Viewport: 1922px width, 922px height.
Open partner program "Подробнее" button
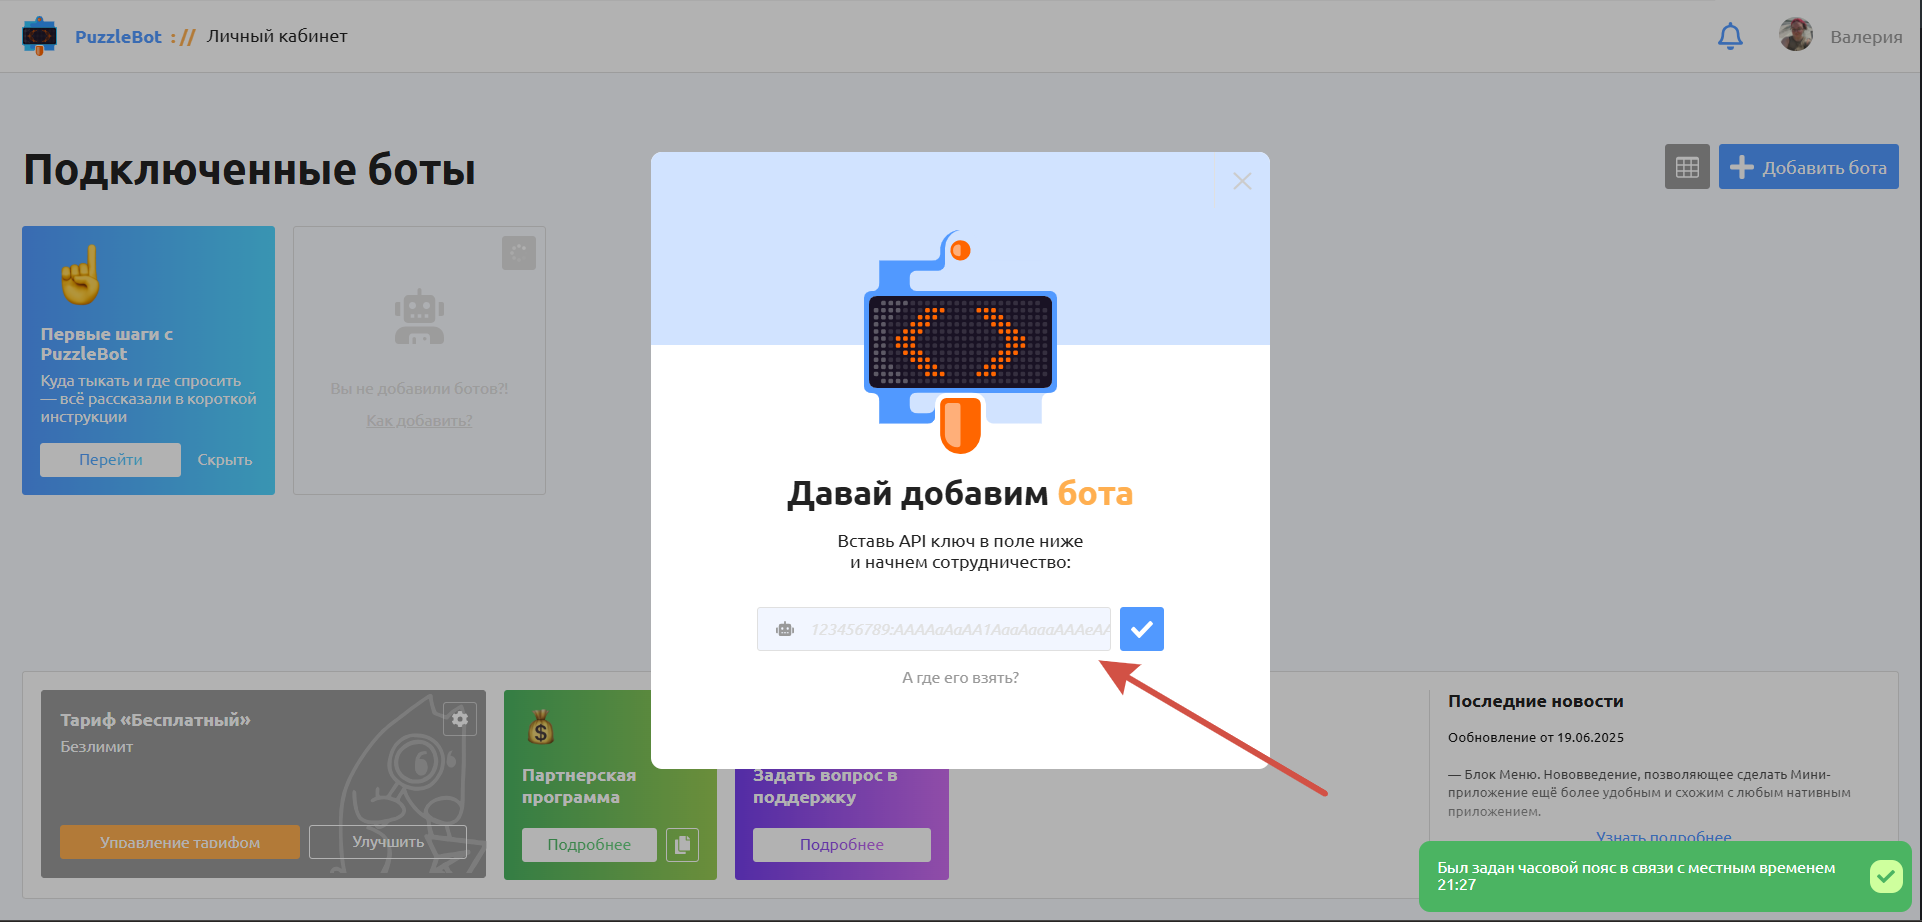click(x=589, y=844)
